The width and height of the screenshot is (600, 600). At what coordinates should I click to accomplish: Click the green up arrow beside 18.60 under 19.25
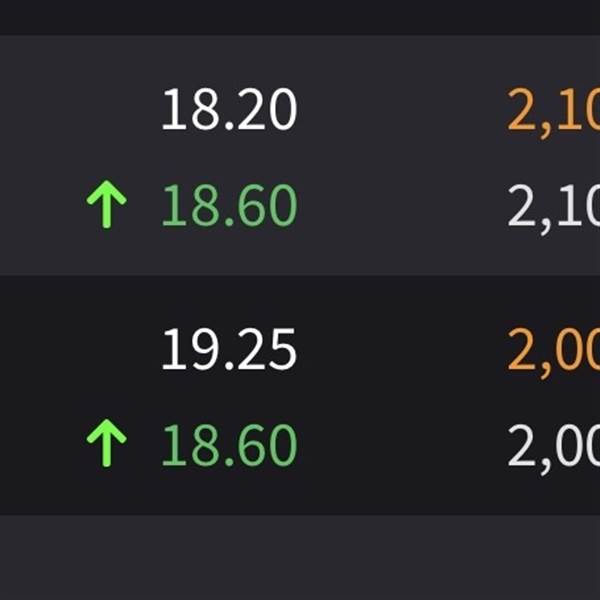(106, 445)
